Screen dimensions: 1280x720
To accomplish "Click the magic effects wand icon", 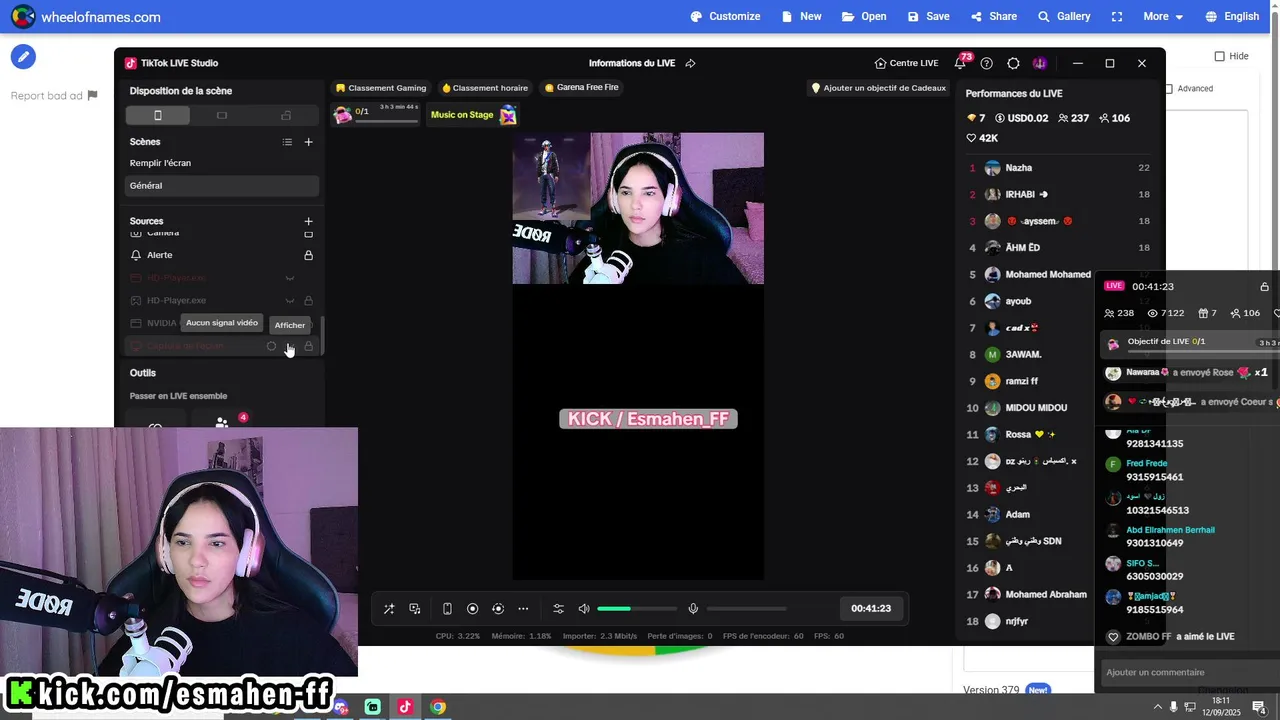I will [x=389, y=609].
